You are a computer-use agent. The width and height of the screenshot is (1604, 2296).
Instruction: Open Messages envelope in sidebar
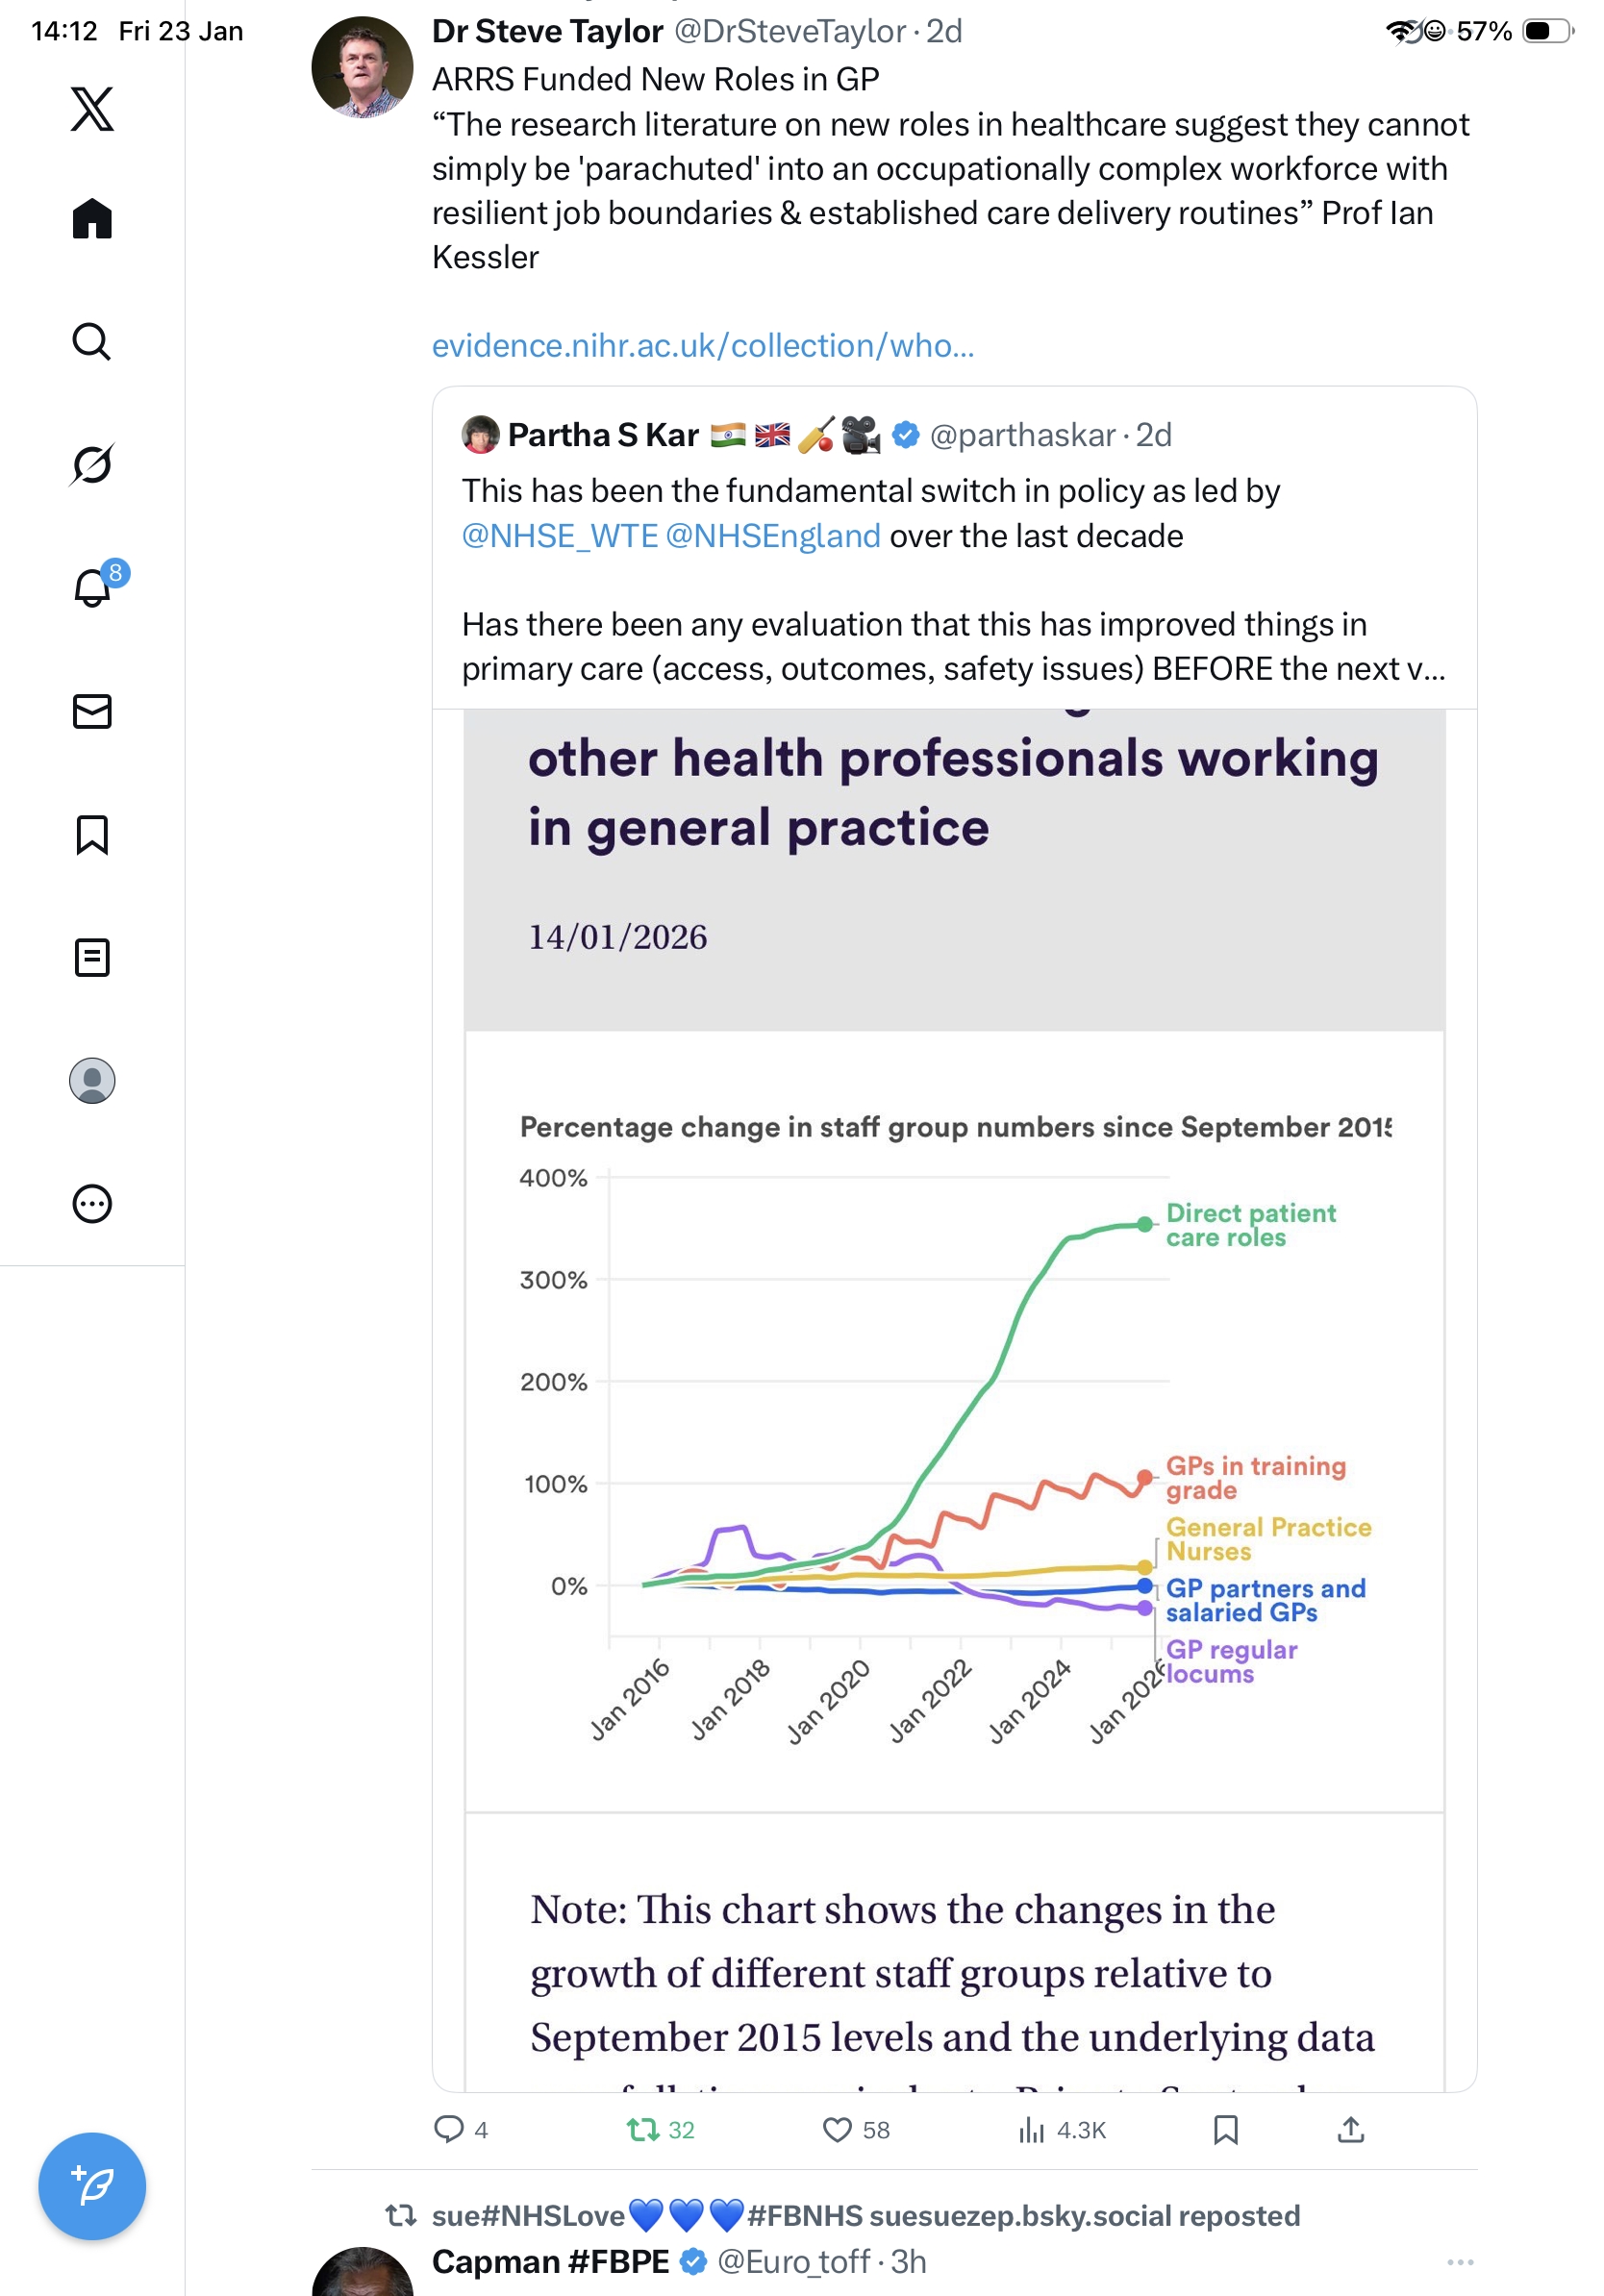(x=92, y=711)
